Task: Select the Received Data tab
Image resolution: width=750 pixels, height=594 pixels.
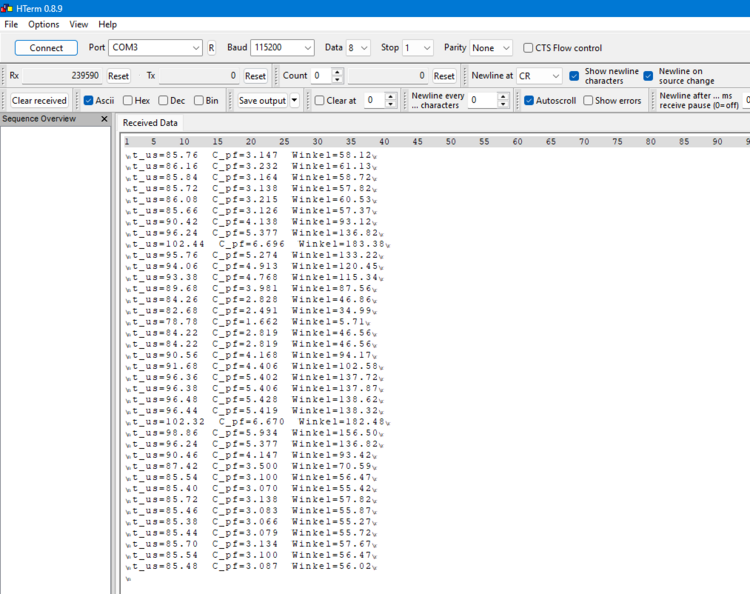Action: click(150, 123)
